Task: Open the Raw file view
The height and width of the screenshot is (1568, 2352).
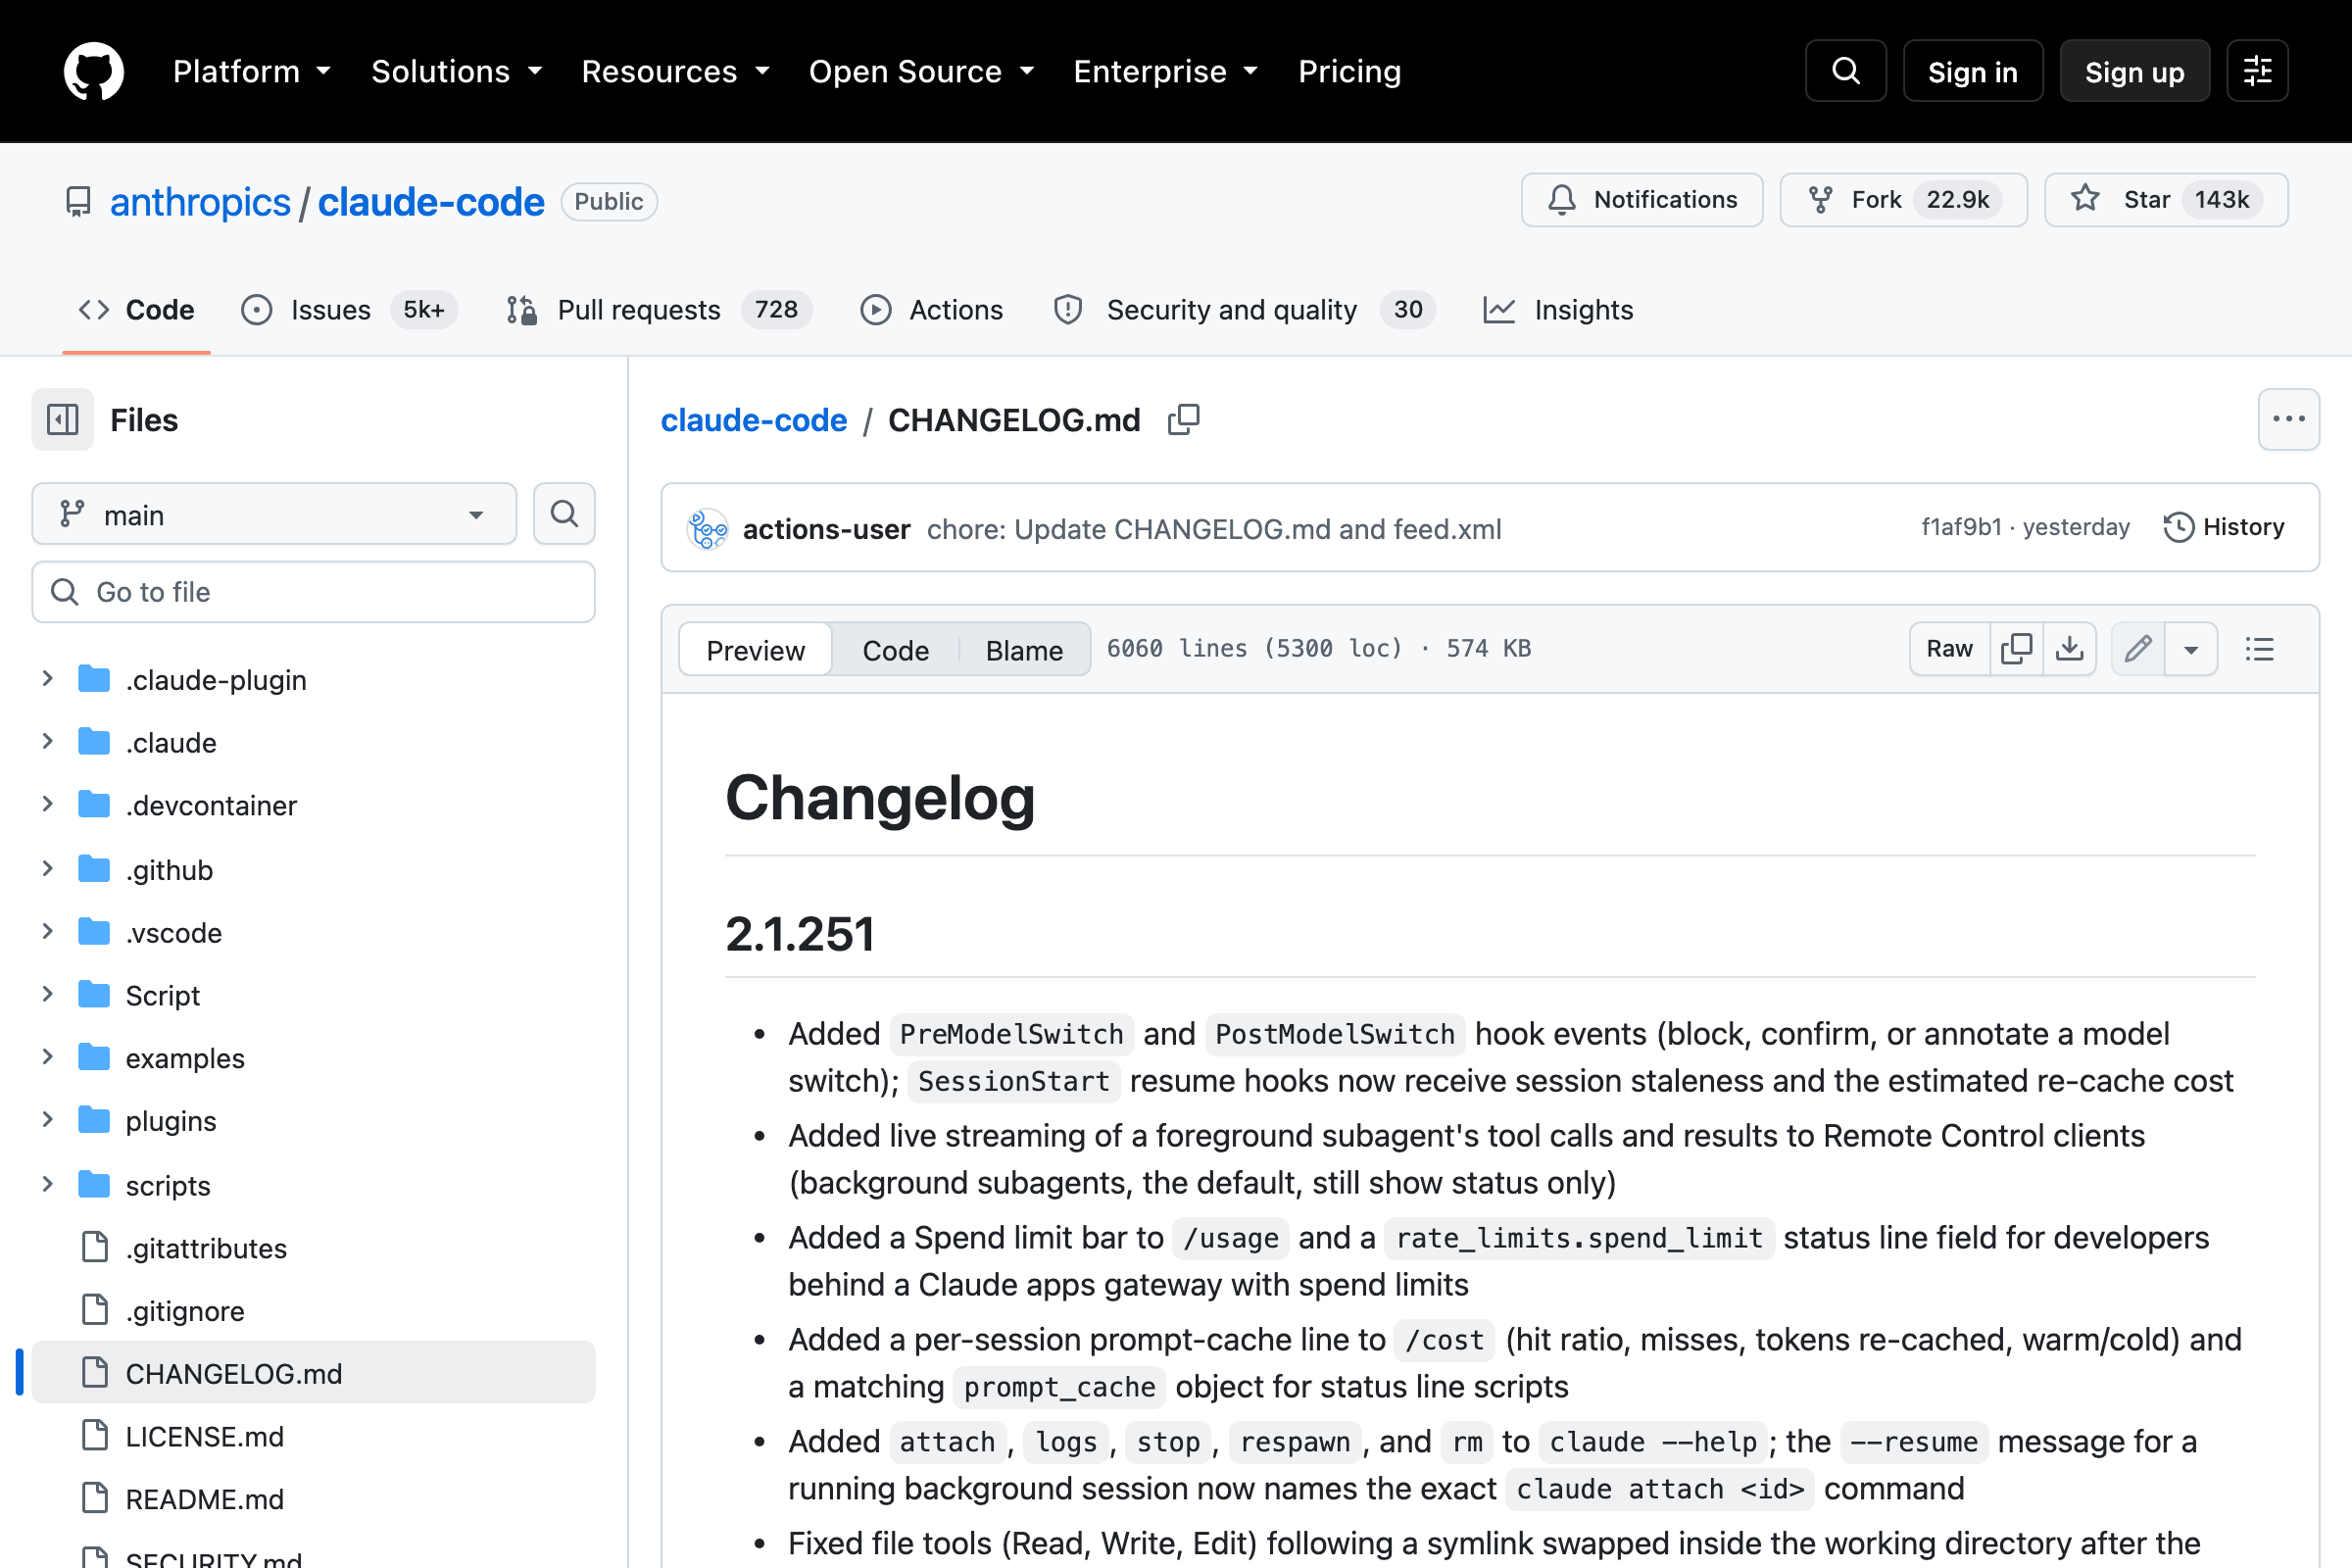Action: (x=1950, y=649)
